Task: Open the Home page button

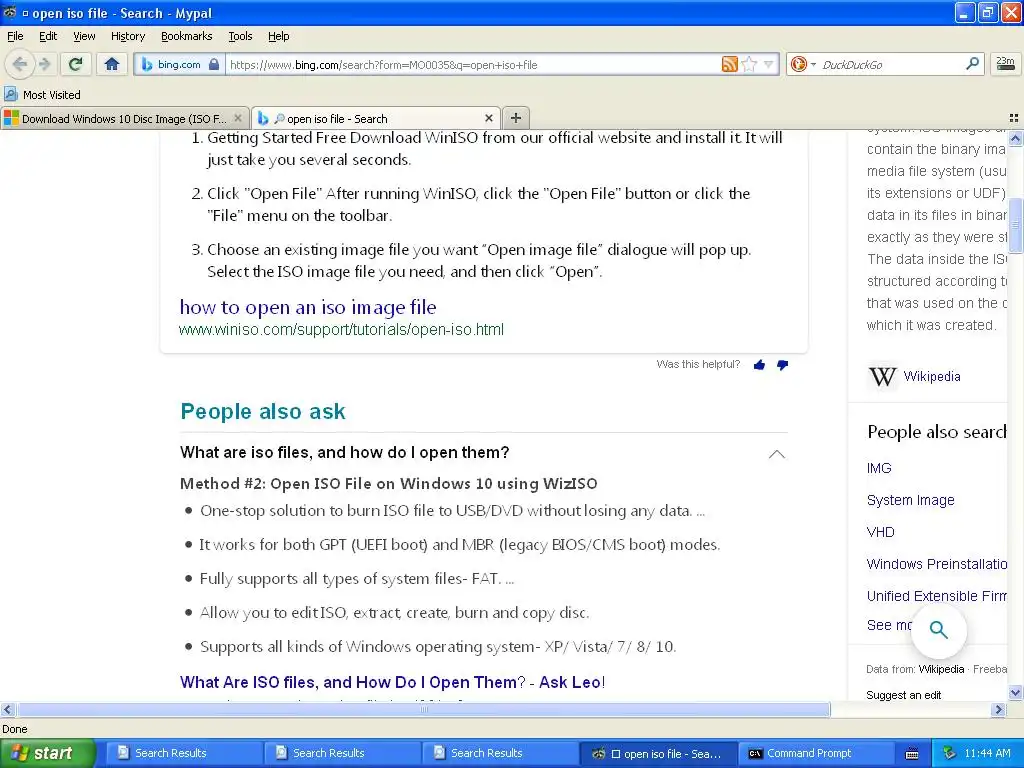Action: coord(112,64)
